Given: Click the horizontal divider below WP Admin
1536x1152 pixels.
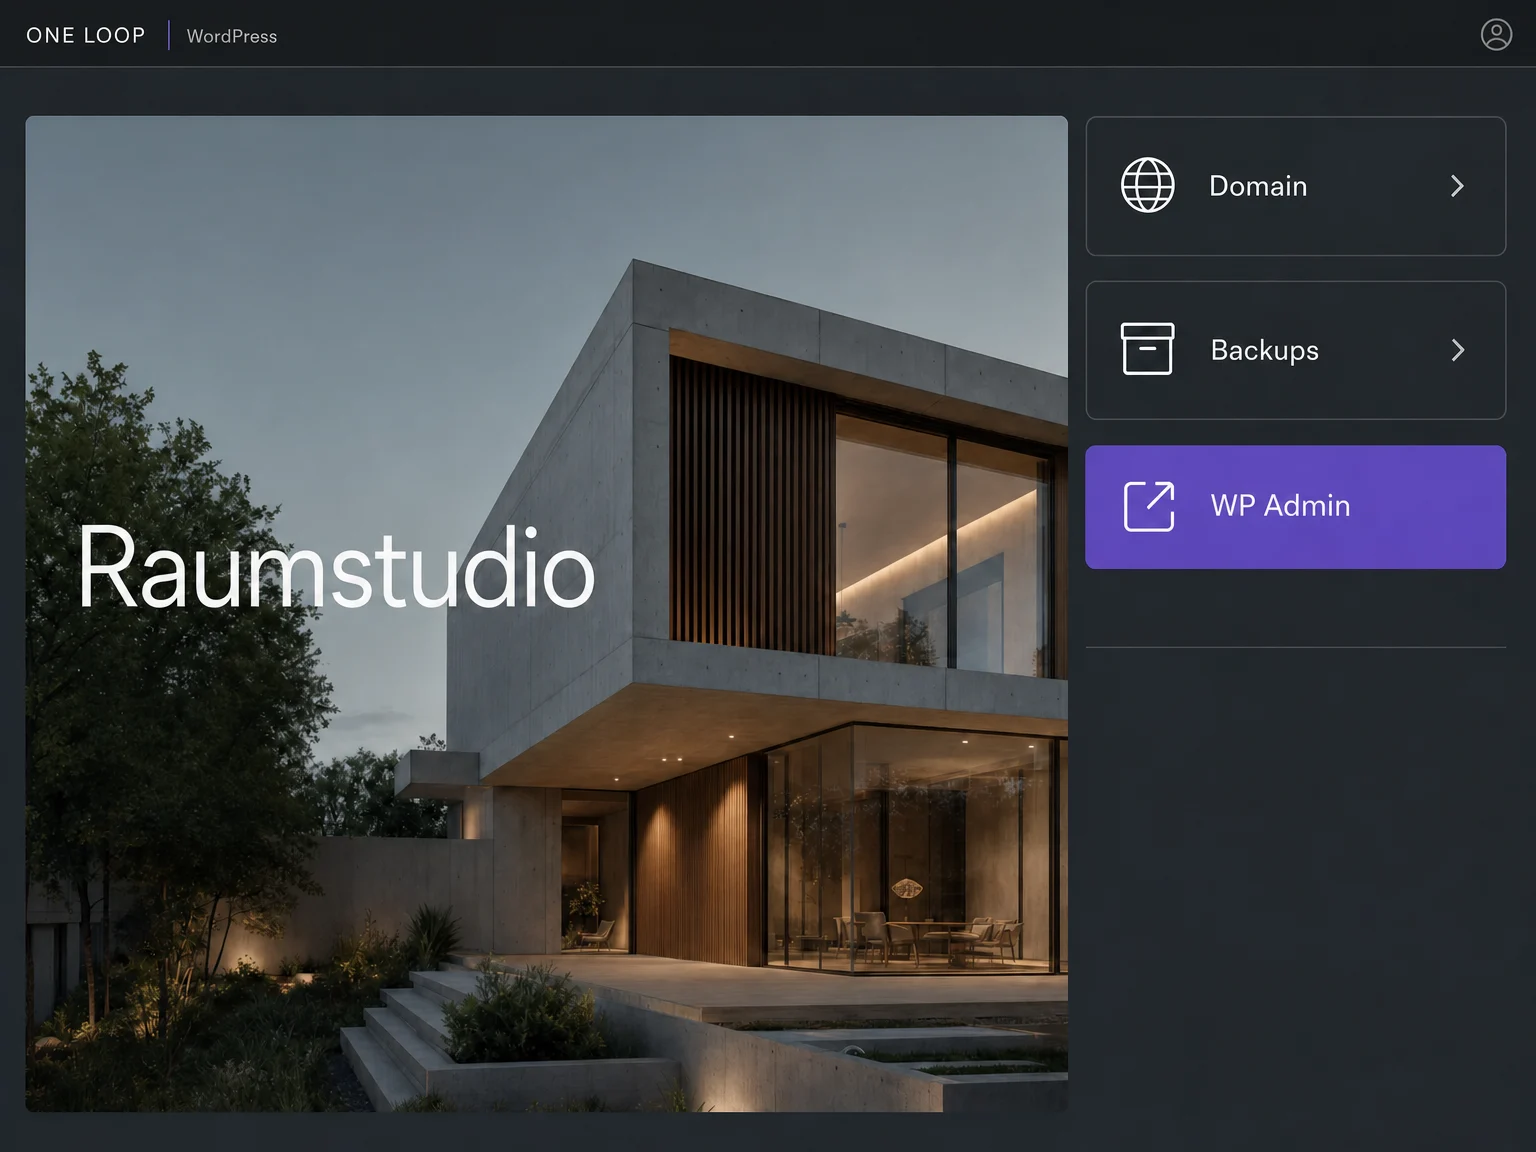Looking at the screenshot, I should (x=1296, y=647).
